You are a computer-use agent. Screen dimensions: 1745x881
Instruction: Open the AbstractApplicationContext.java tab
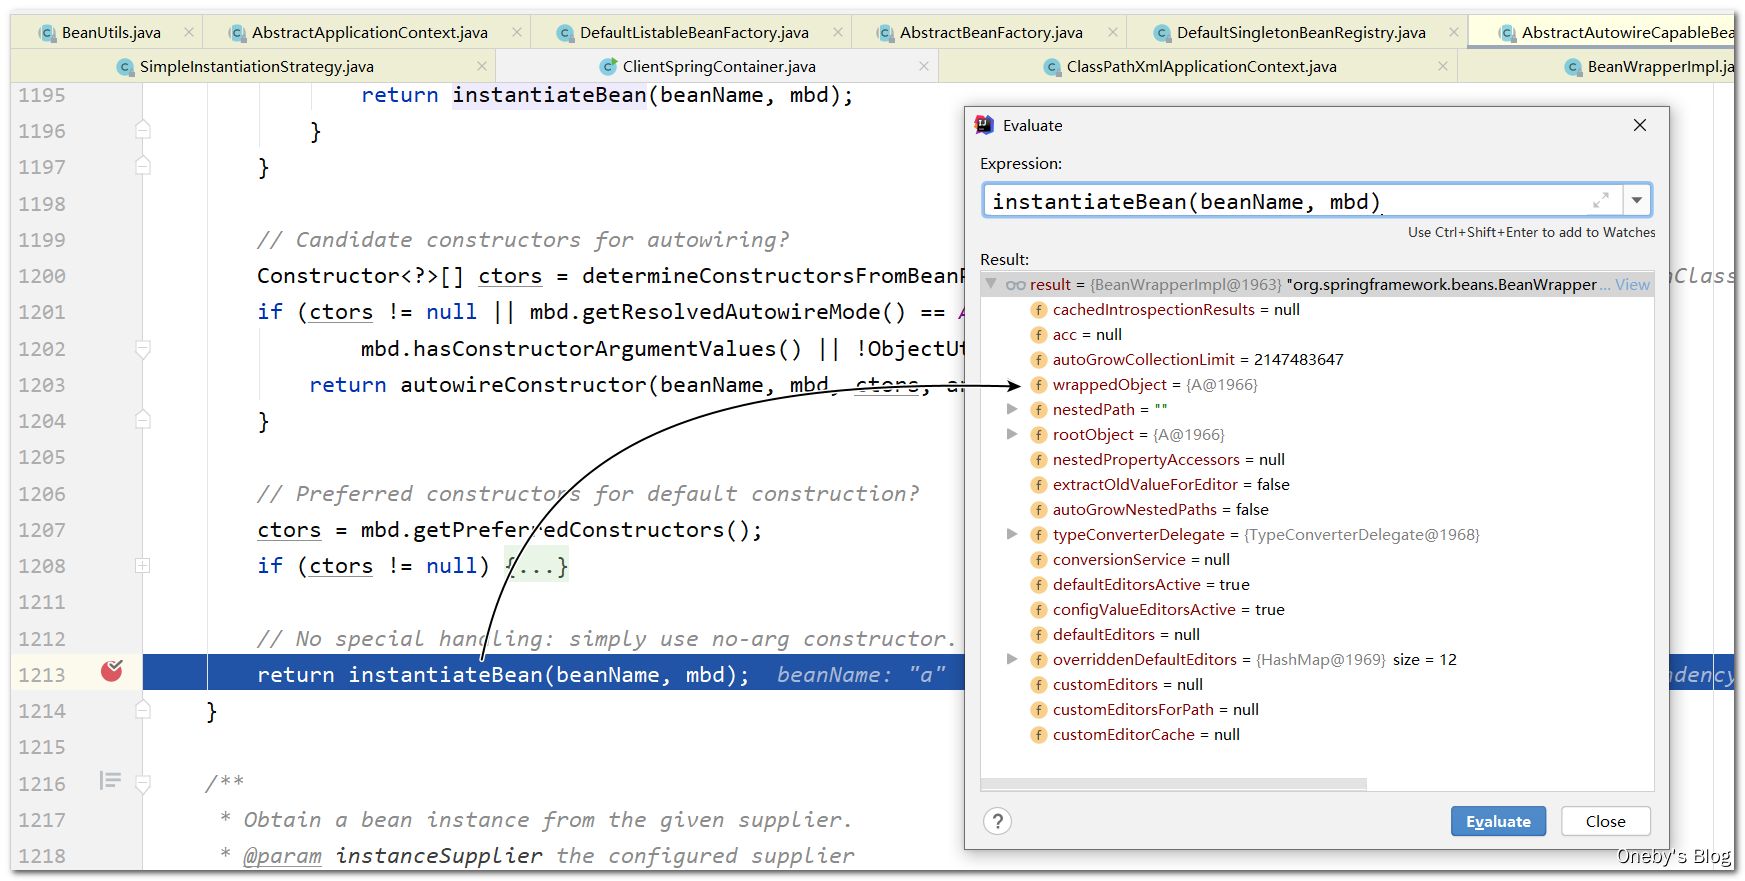pyautogui.click(x=369, y=33)
